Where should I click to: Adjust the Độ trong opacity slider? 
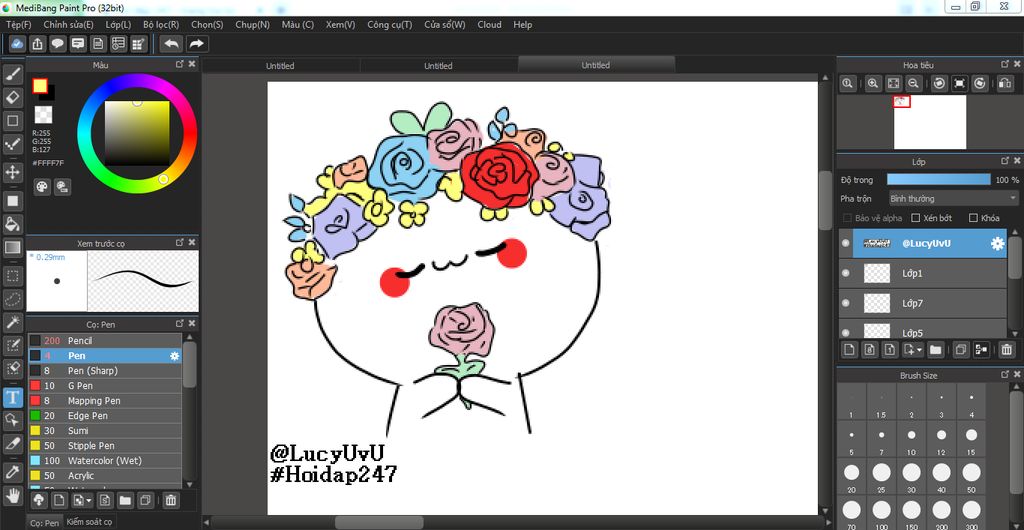point(938,179)
